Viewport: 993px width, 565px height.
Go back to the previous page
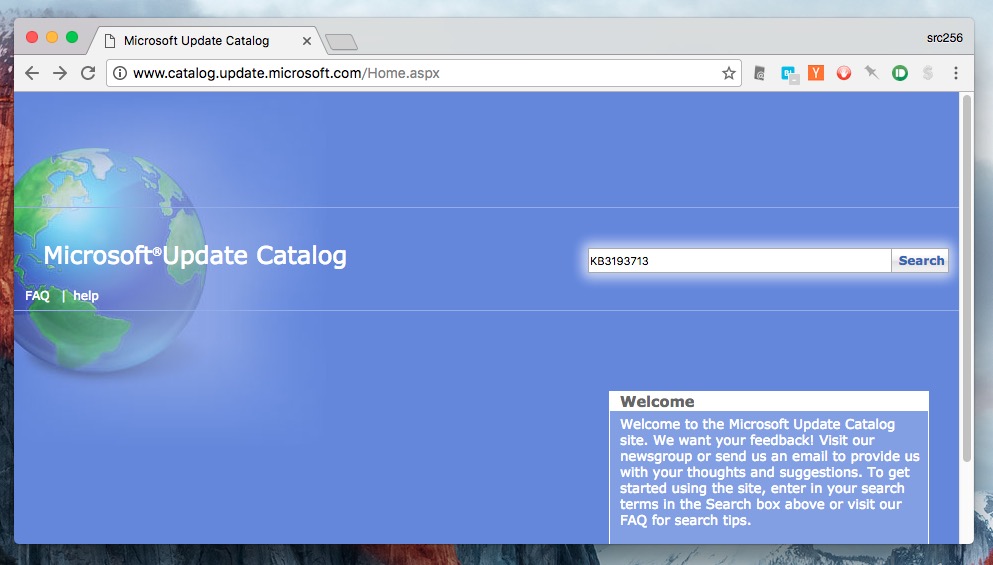32,73
